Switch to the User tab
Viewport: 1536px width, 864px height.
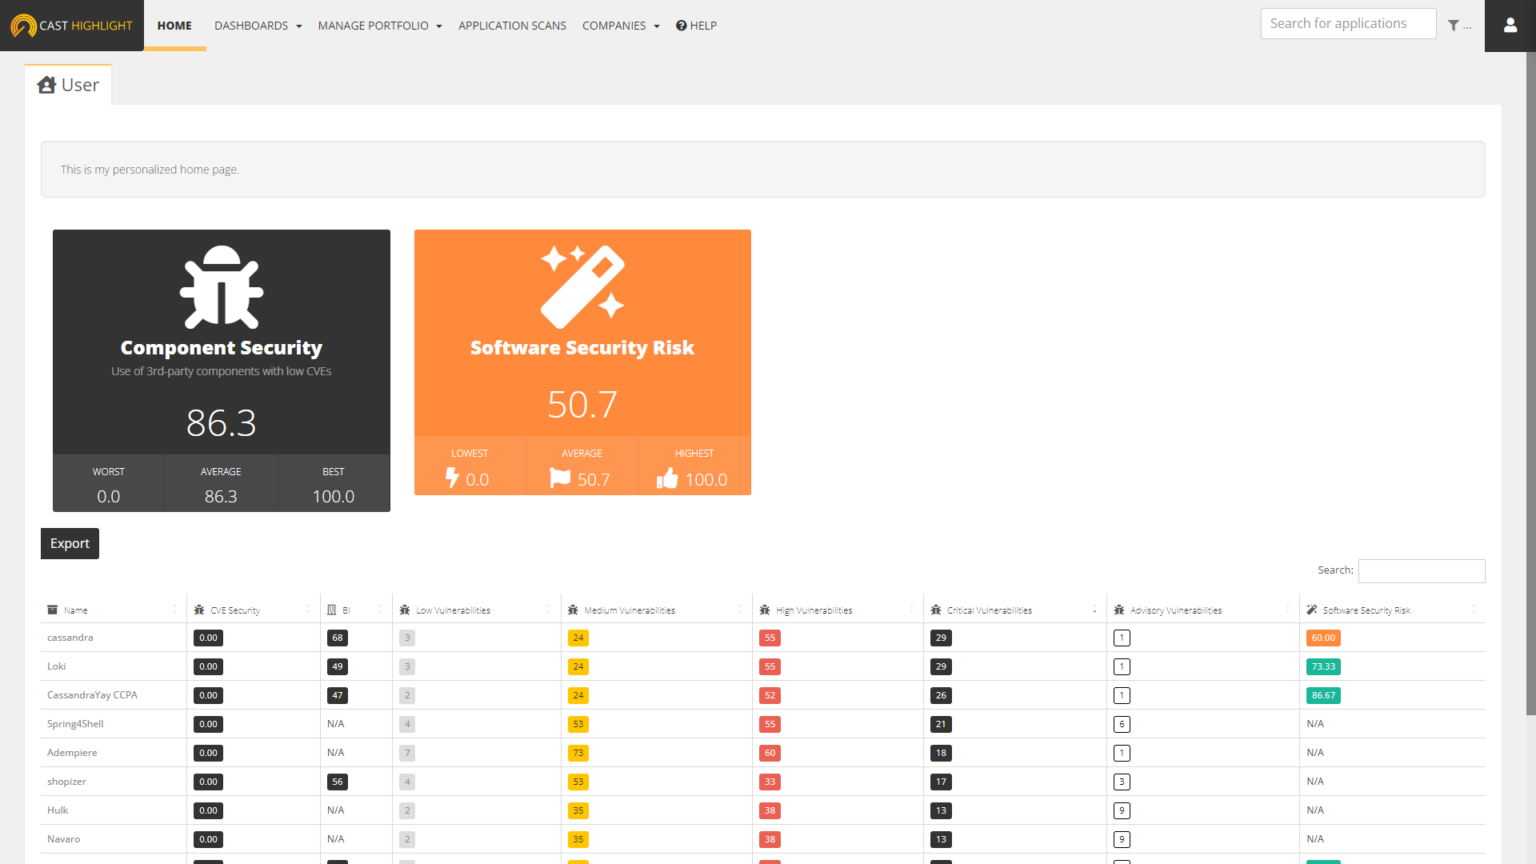point(68,85)
